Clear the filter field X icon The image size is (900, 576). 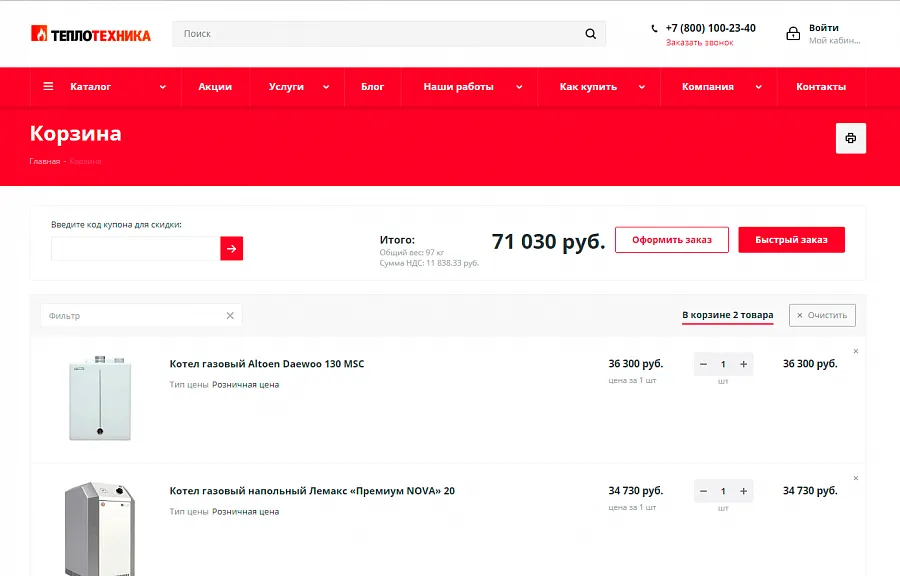230,316
